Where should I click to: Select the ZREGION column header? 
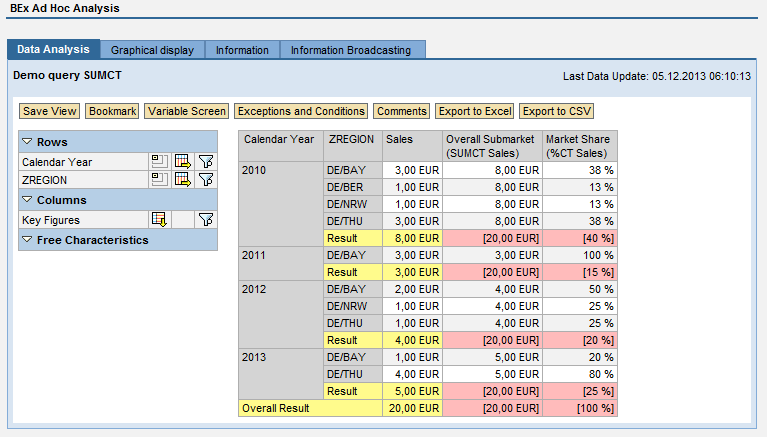353,146
